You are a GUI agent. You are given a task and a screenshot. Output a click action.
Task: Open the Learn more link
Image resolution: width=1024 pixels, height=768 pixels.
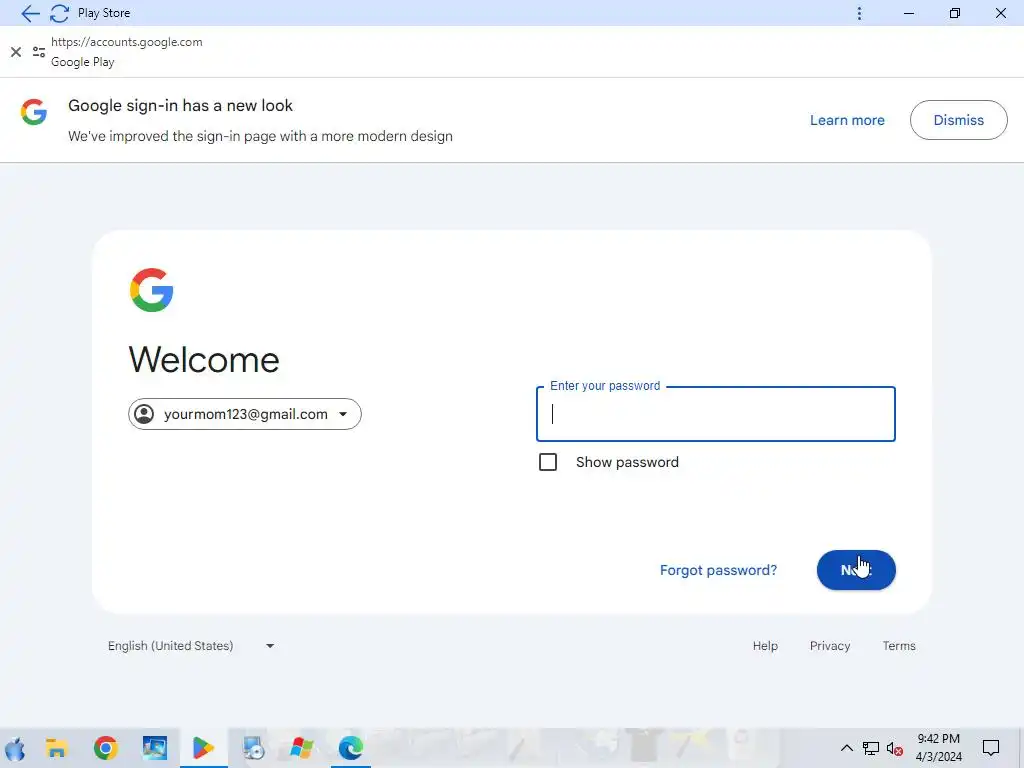tap(847, 120)
